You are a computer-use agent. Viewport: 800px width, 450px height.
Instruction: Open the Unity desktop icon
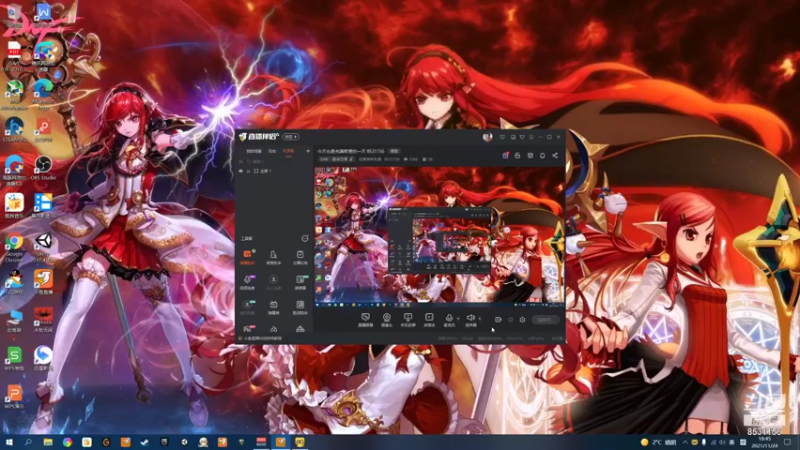(43, 247)
